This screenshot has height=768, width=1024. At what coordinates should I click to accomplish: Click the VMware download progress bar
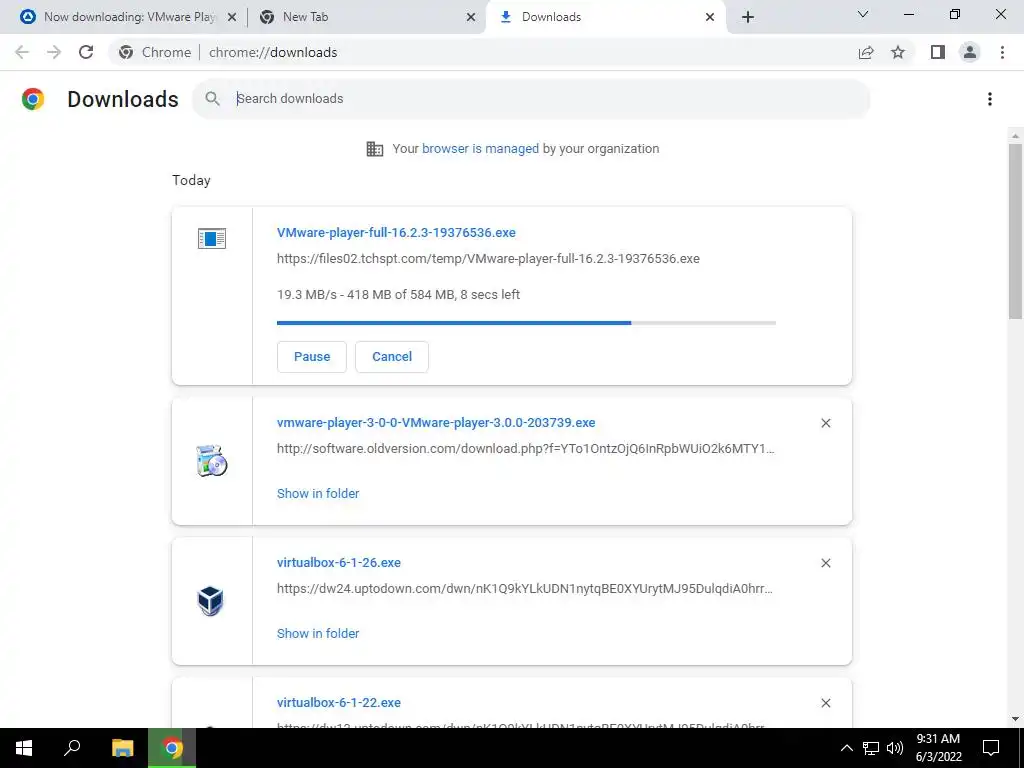(x=526, y=323)
